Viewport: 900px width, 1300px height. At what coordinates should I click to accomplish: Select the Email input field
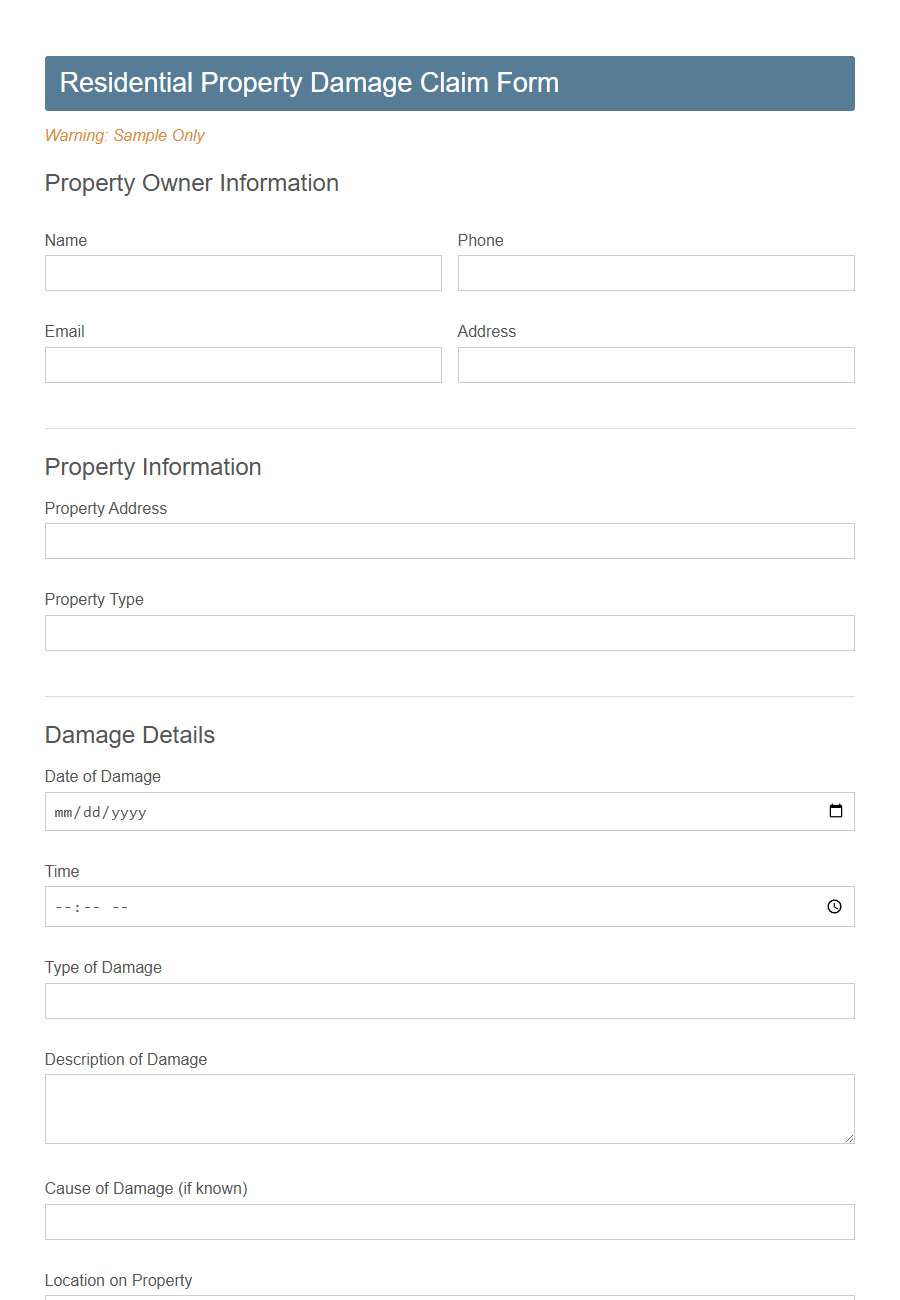242,364
